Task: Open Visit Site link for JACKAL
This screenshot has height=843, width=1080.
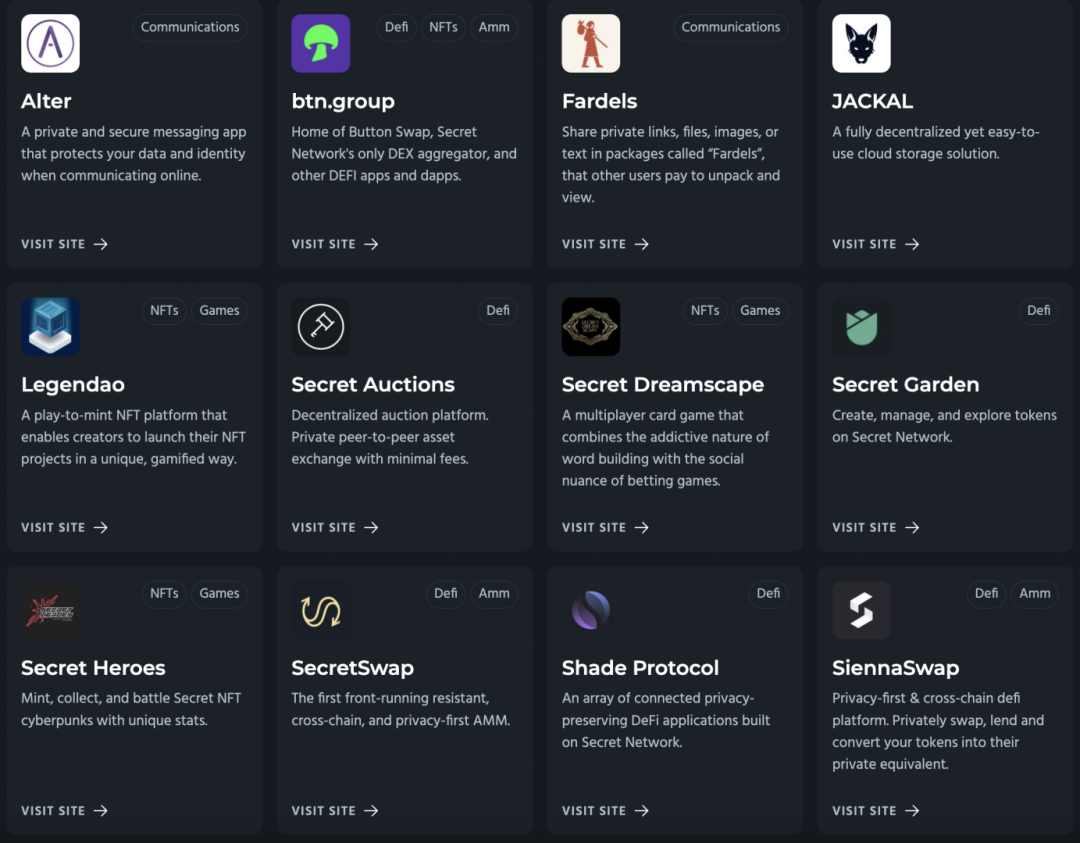Action: [x=875, y=244]
